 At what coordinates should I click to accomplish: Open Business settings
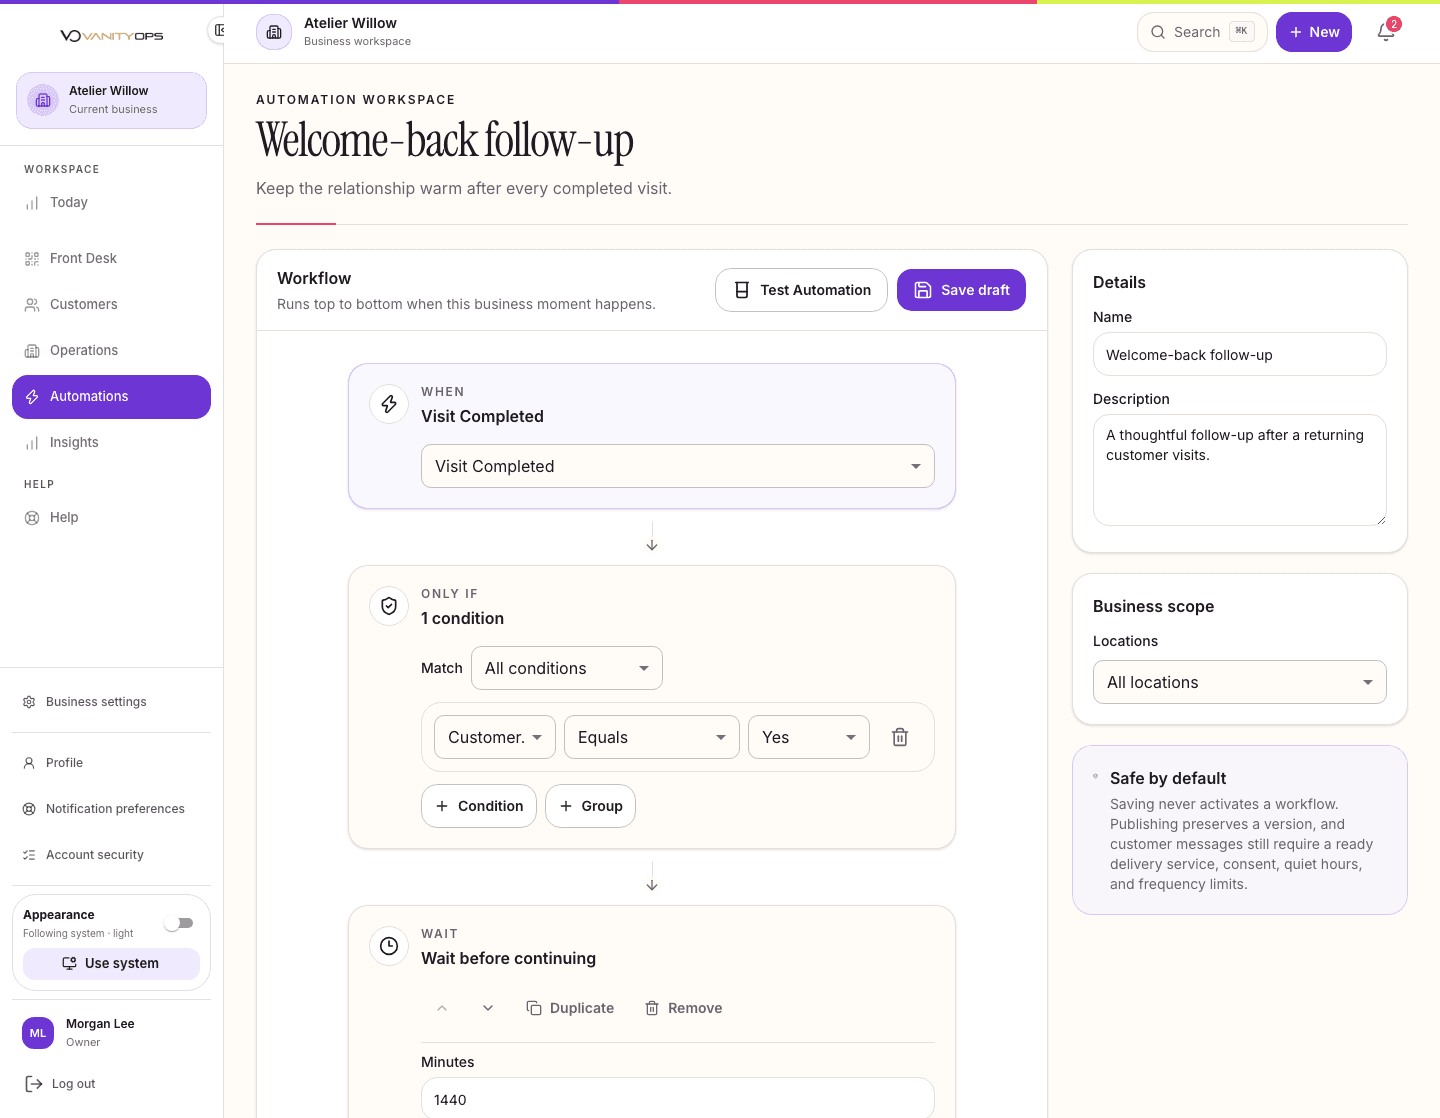click(111, 702)
